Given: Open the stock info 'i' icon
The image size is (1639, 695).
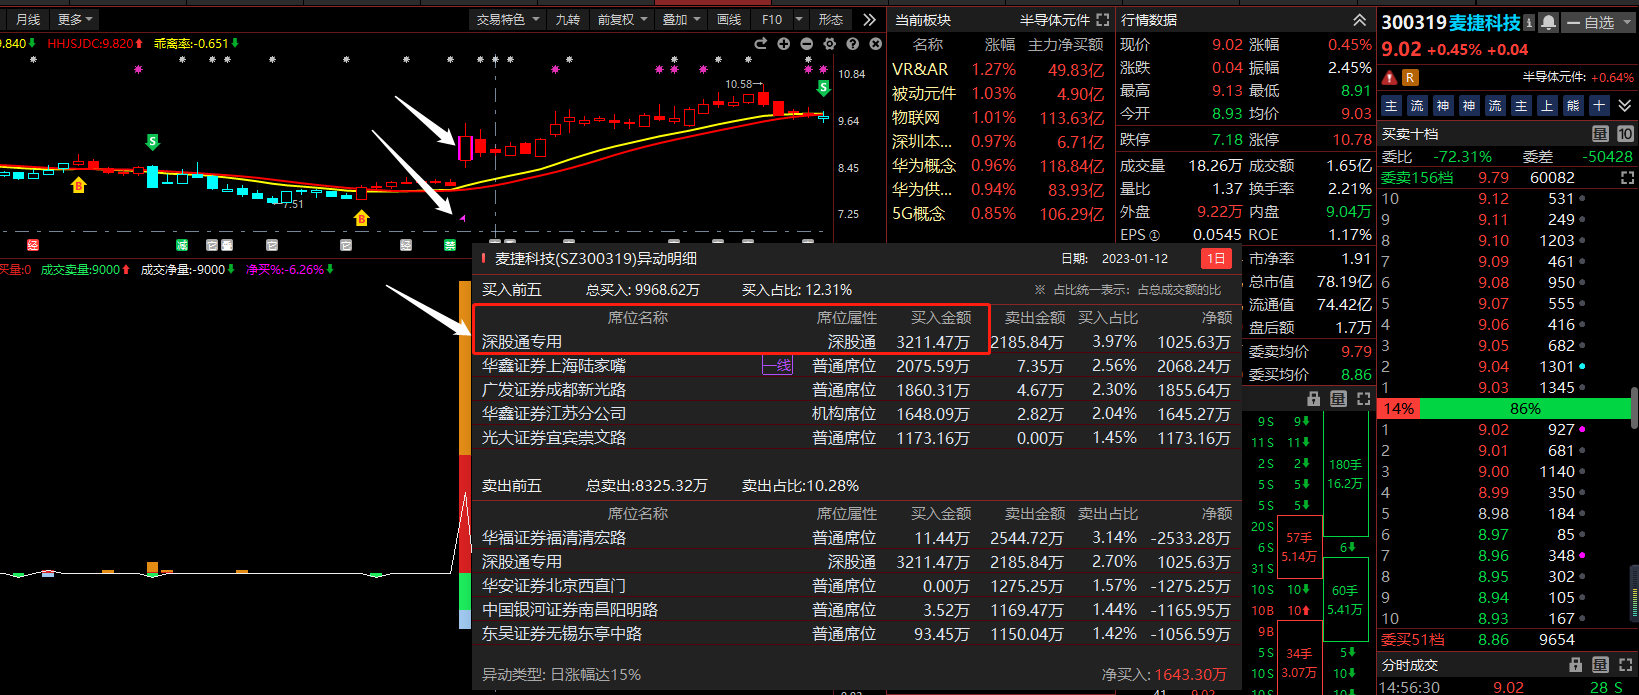Looking at the screenshot, I should pos(1530,22).
